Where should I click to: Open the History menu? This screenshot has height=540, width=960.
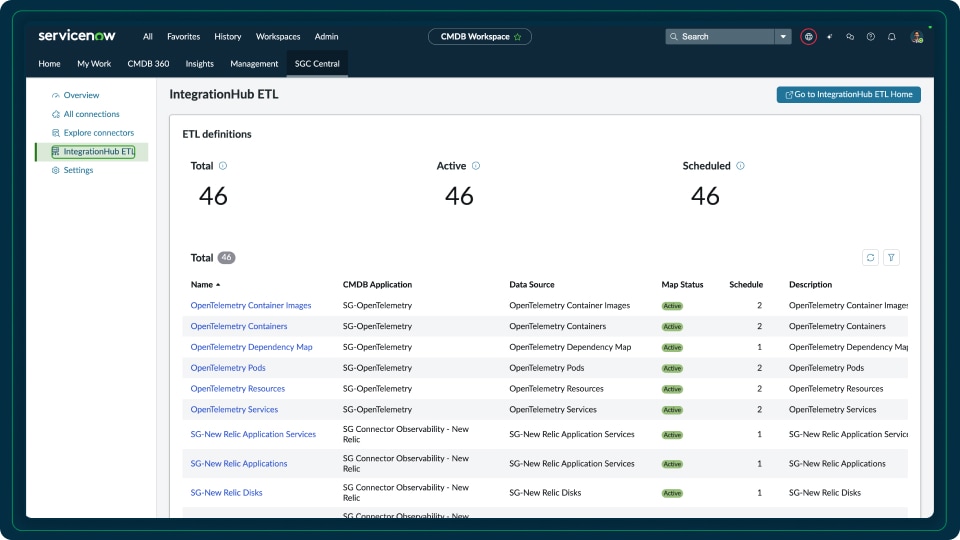tap(228, 37)
